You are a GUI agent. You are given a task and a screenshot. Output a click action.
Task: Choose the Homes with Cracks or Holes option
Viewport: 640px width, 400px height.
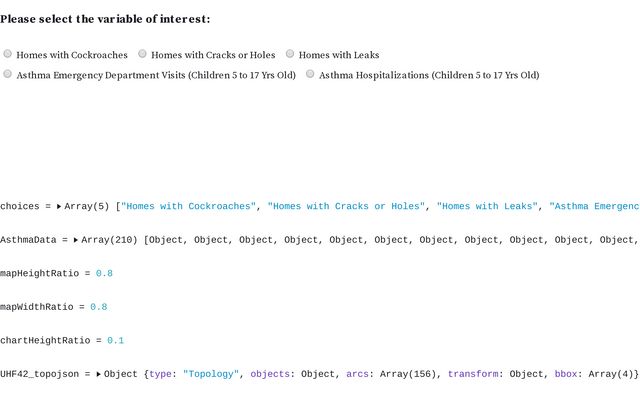(143, 54)
